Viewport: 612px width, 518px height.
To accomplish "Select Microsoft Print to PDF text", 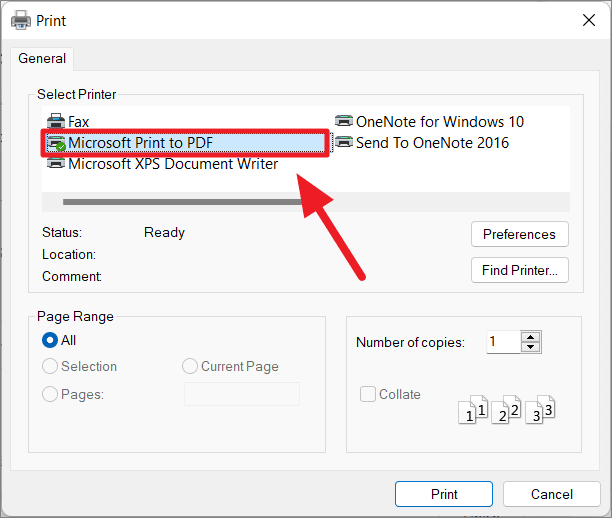I will [x=141, y=143].
